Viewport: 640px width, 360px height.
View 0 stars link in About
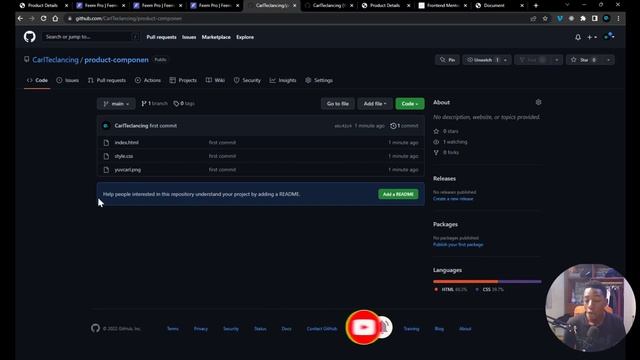pyautogui.click(x=446, y=131)
